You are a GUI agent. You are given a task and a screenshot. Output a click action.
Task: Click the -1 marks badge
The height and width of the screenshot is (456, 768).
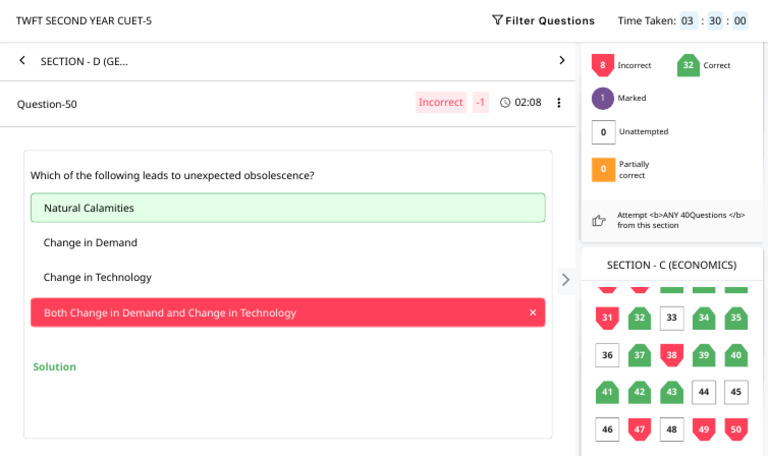click(480, 102)
